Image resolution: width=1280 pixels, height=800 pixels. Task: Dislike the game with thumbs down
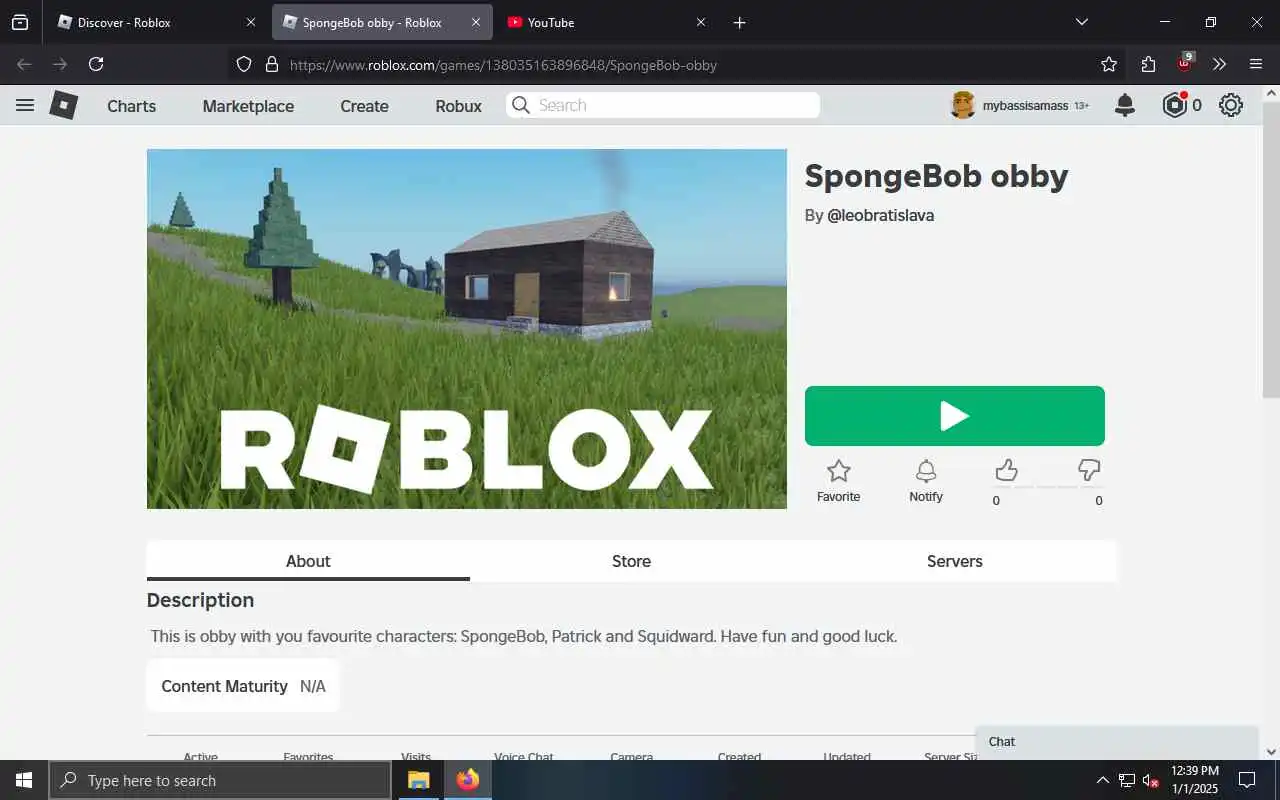(1089, 470)
